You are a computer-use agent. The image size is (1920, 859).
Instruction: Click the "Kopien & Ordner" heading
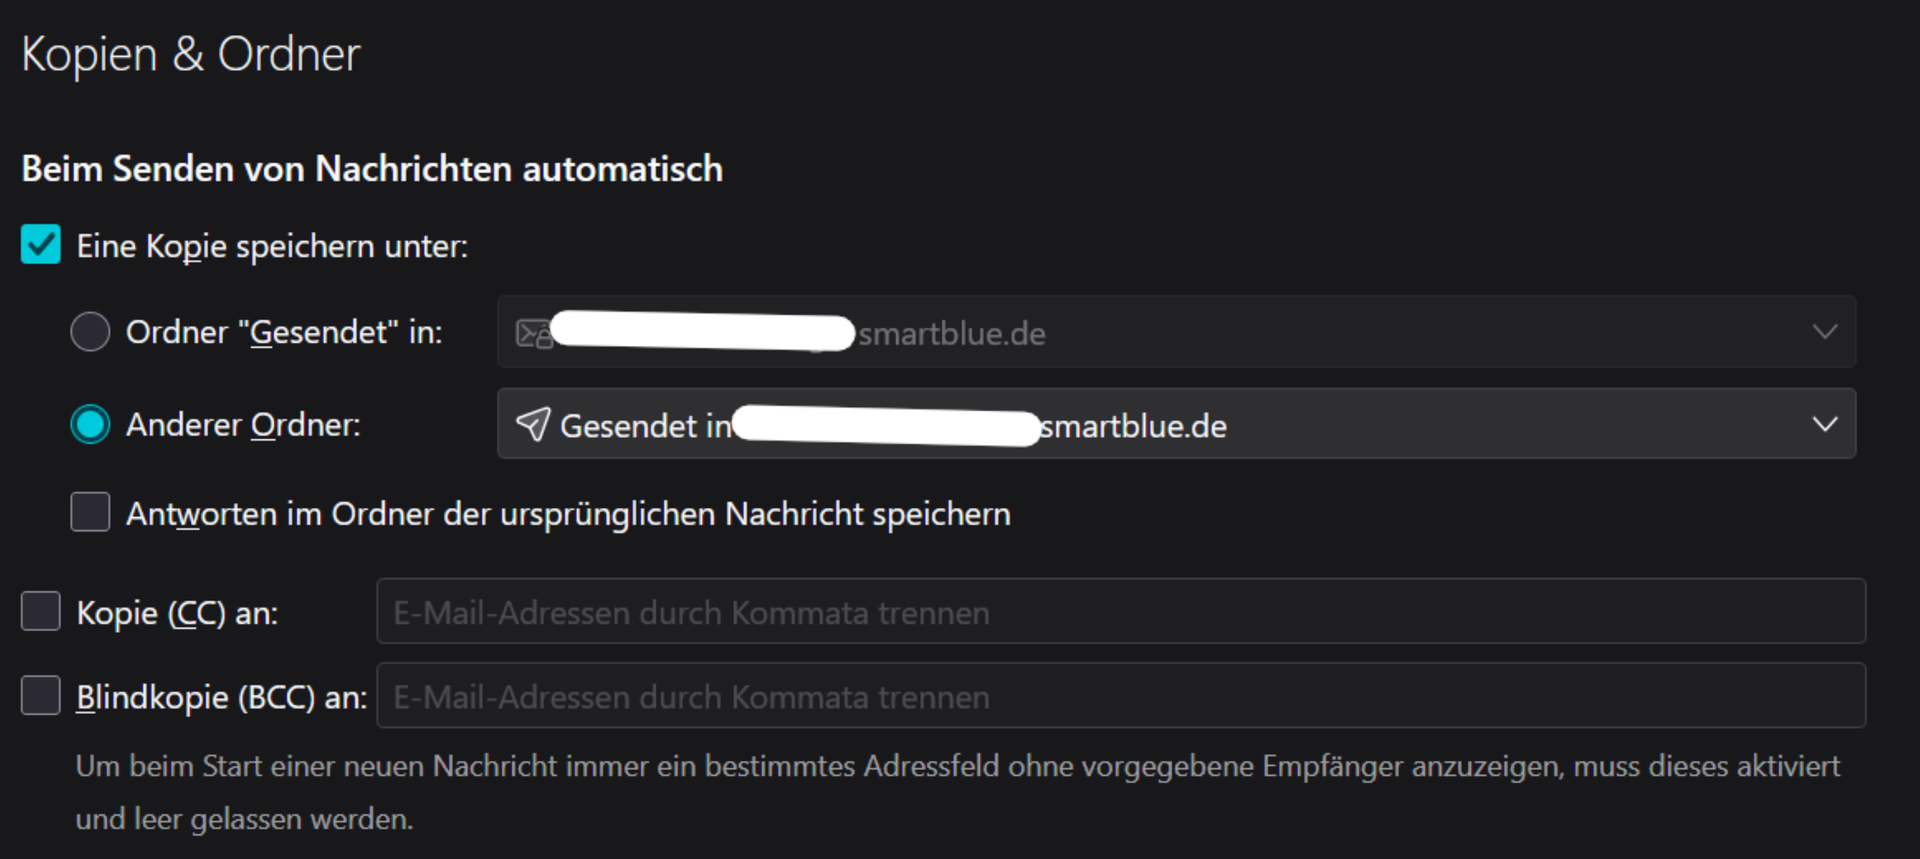(x=190, y=54)
